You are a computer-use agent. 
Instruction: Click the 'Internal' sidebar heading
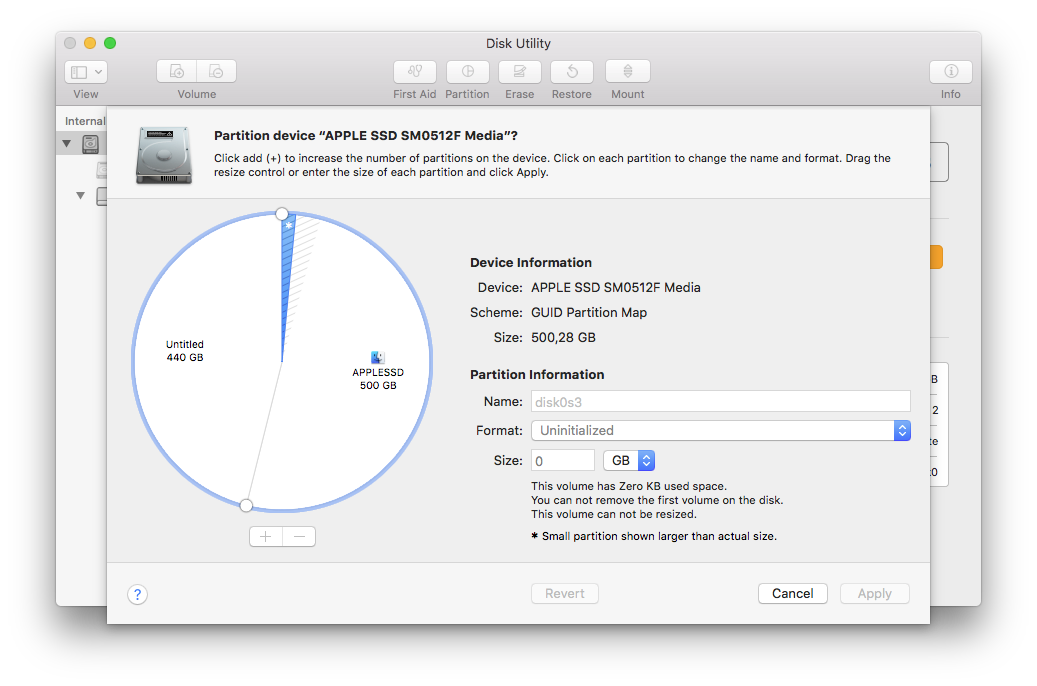[85, 121]
